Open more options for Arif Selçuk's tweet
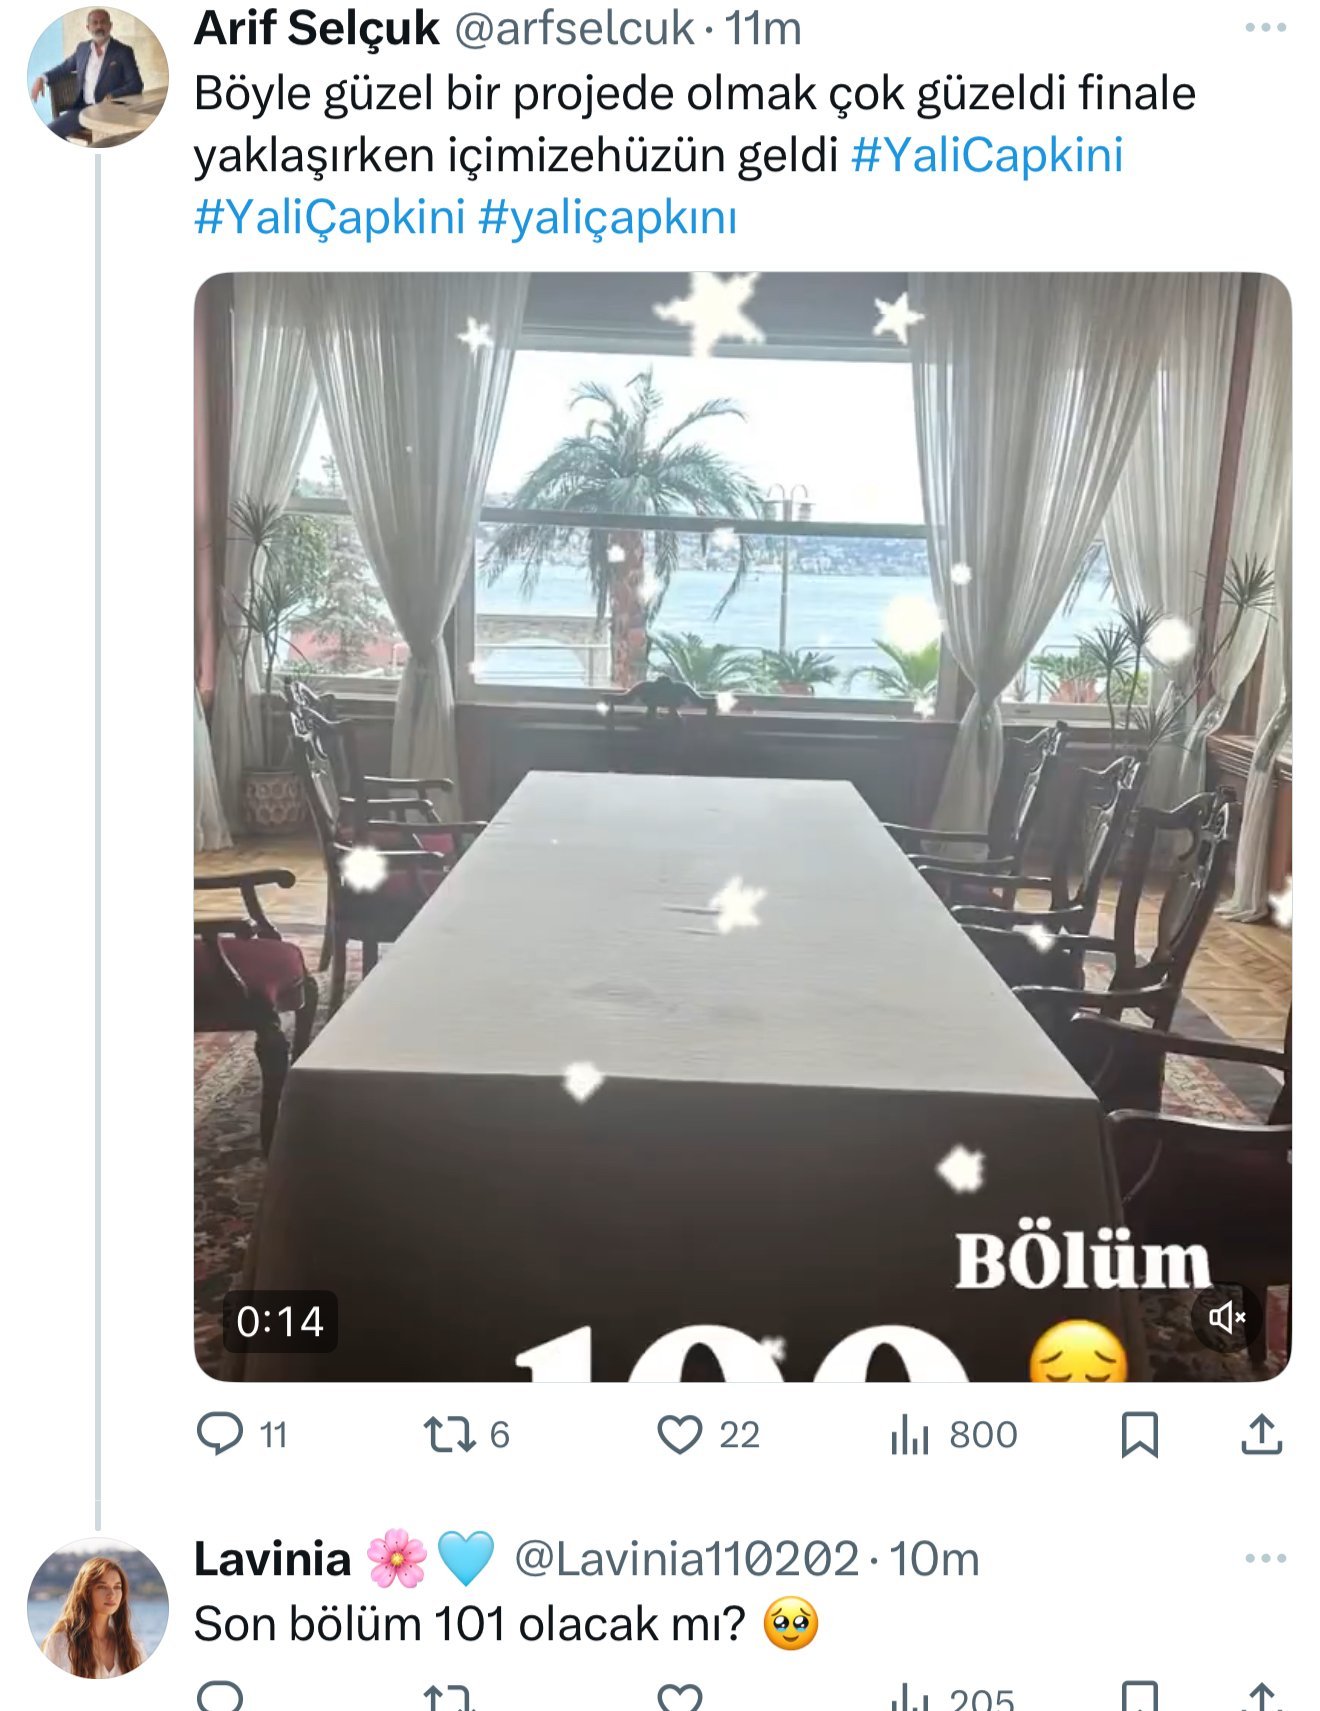Viewport: 1320px width, 1711px height. tap(1265, 28)
